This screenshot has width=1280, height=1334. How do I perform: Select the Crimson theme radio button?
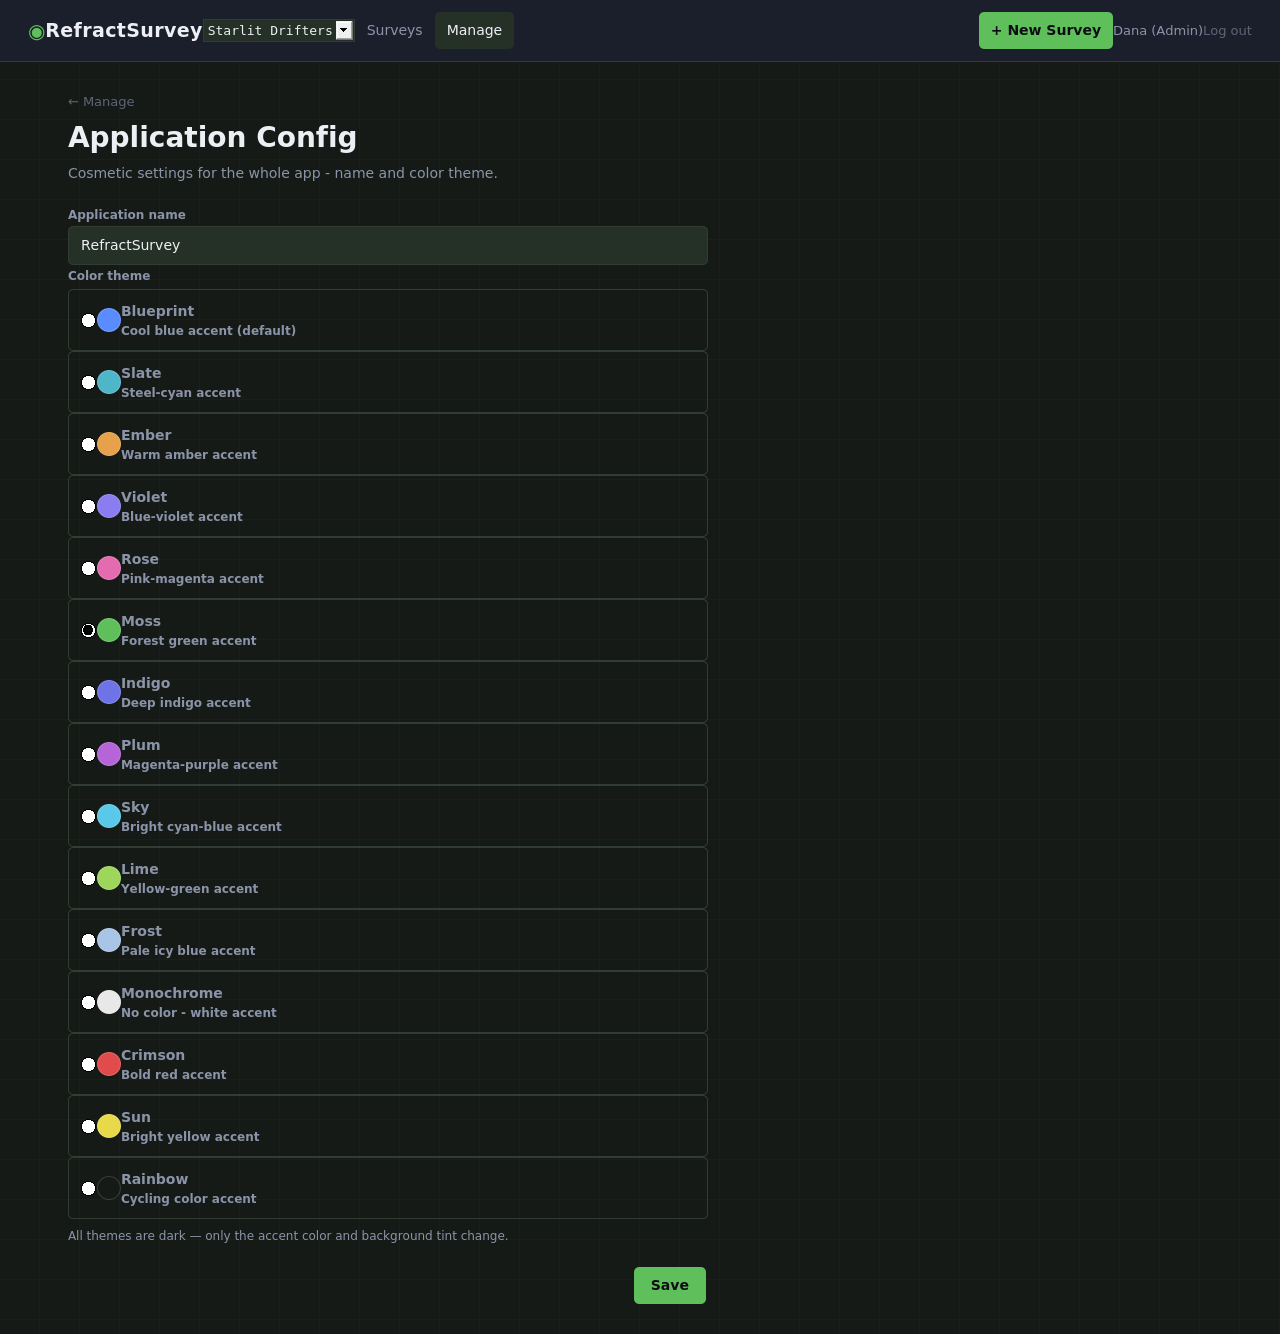(88, 1064)
